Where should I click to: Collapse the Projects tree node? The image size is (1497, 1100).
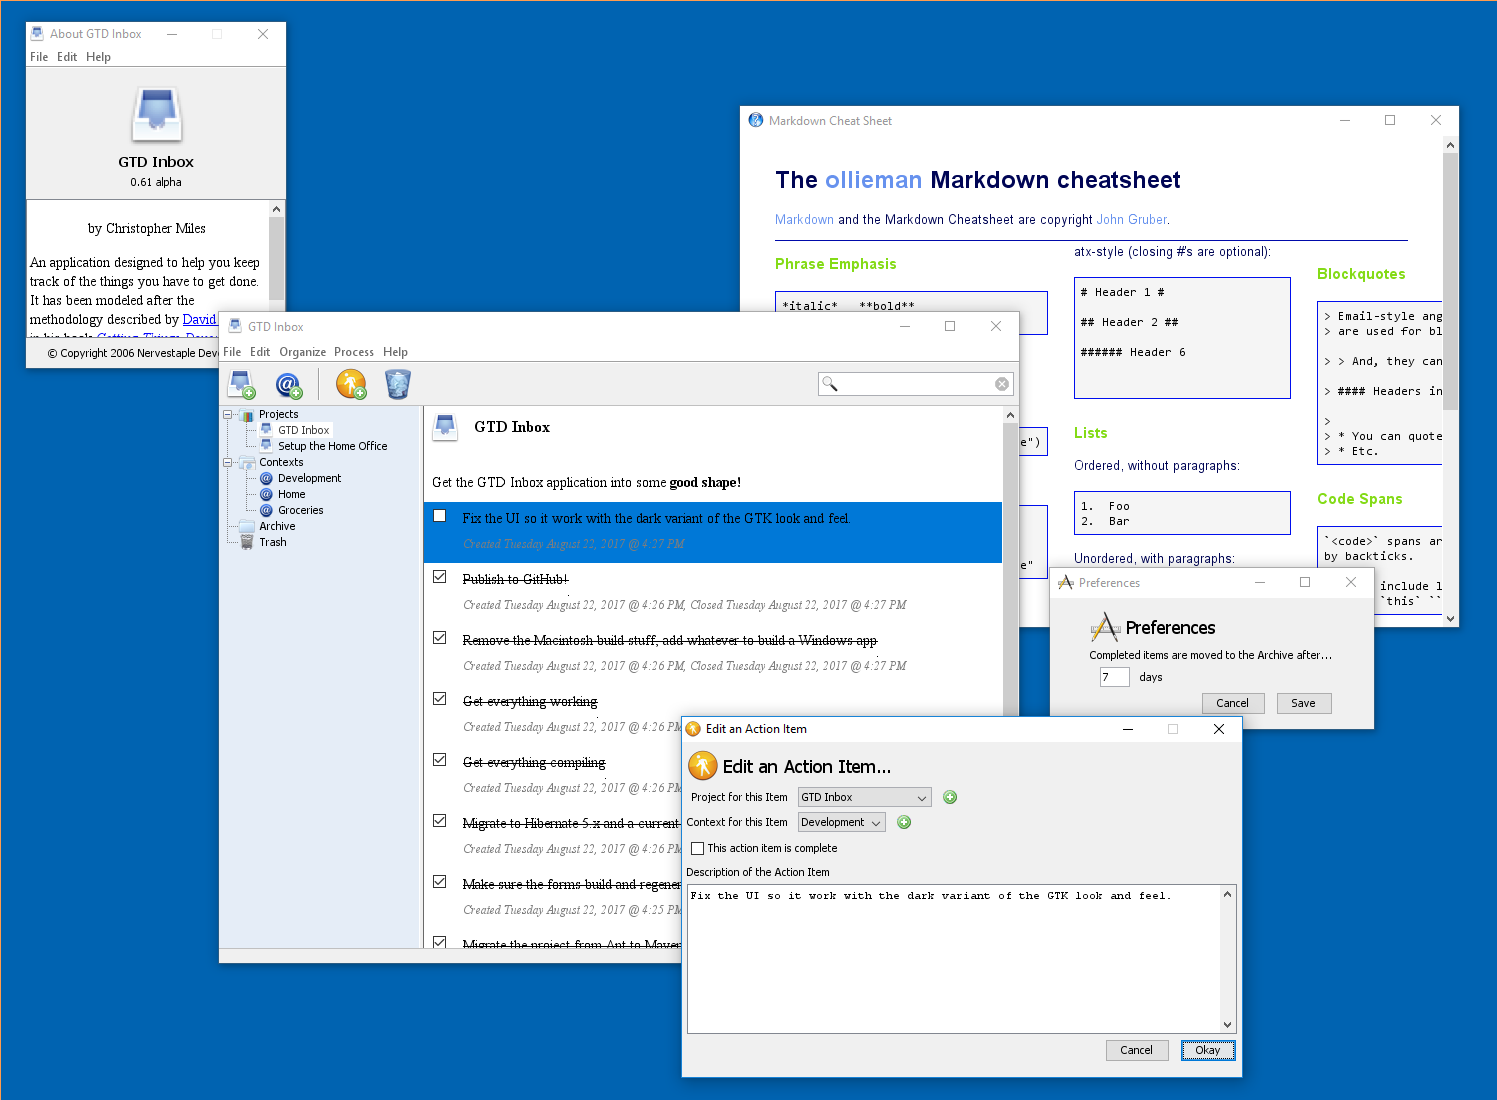228,414
